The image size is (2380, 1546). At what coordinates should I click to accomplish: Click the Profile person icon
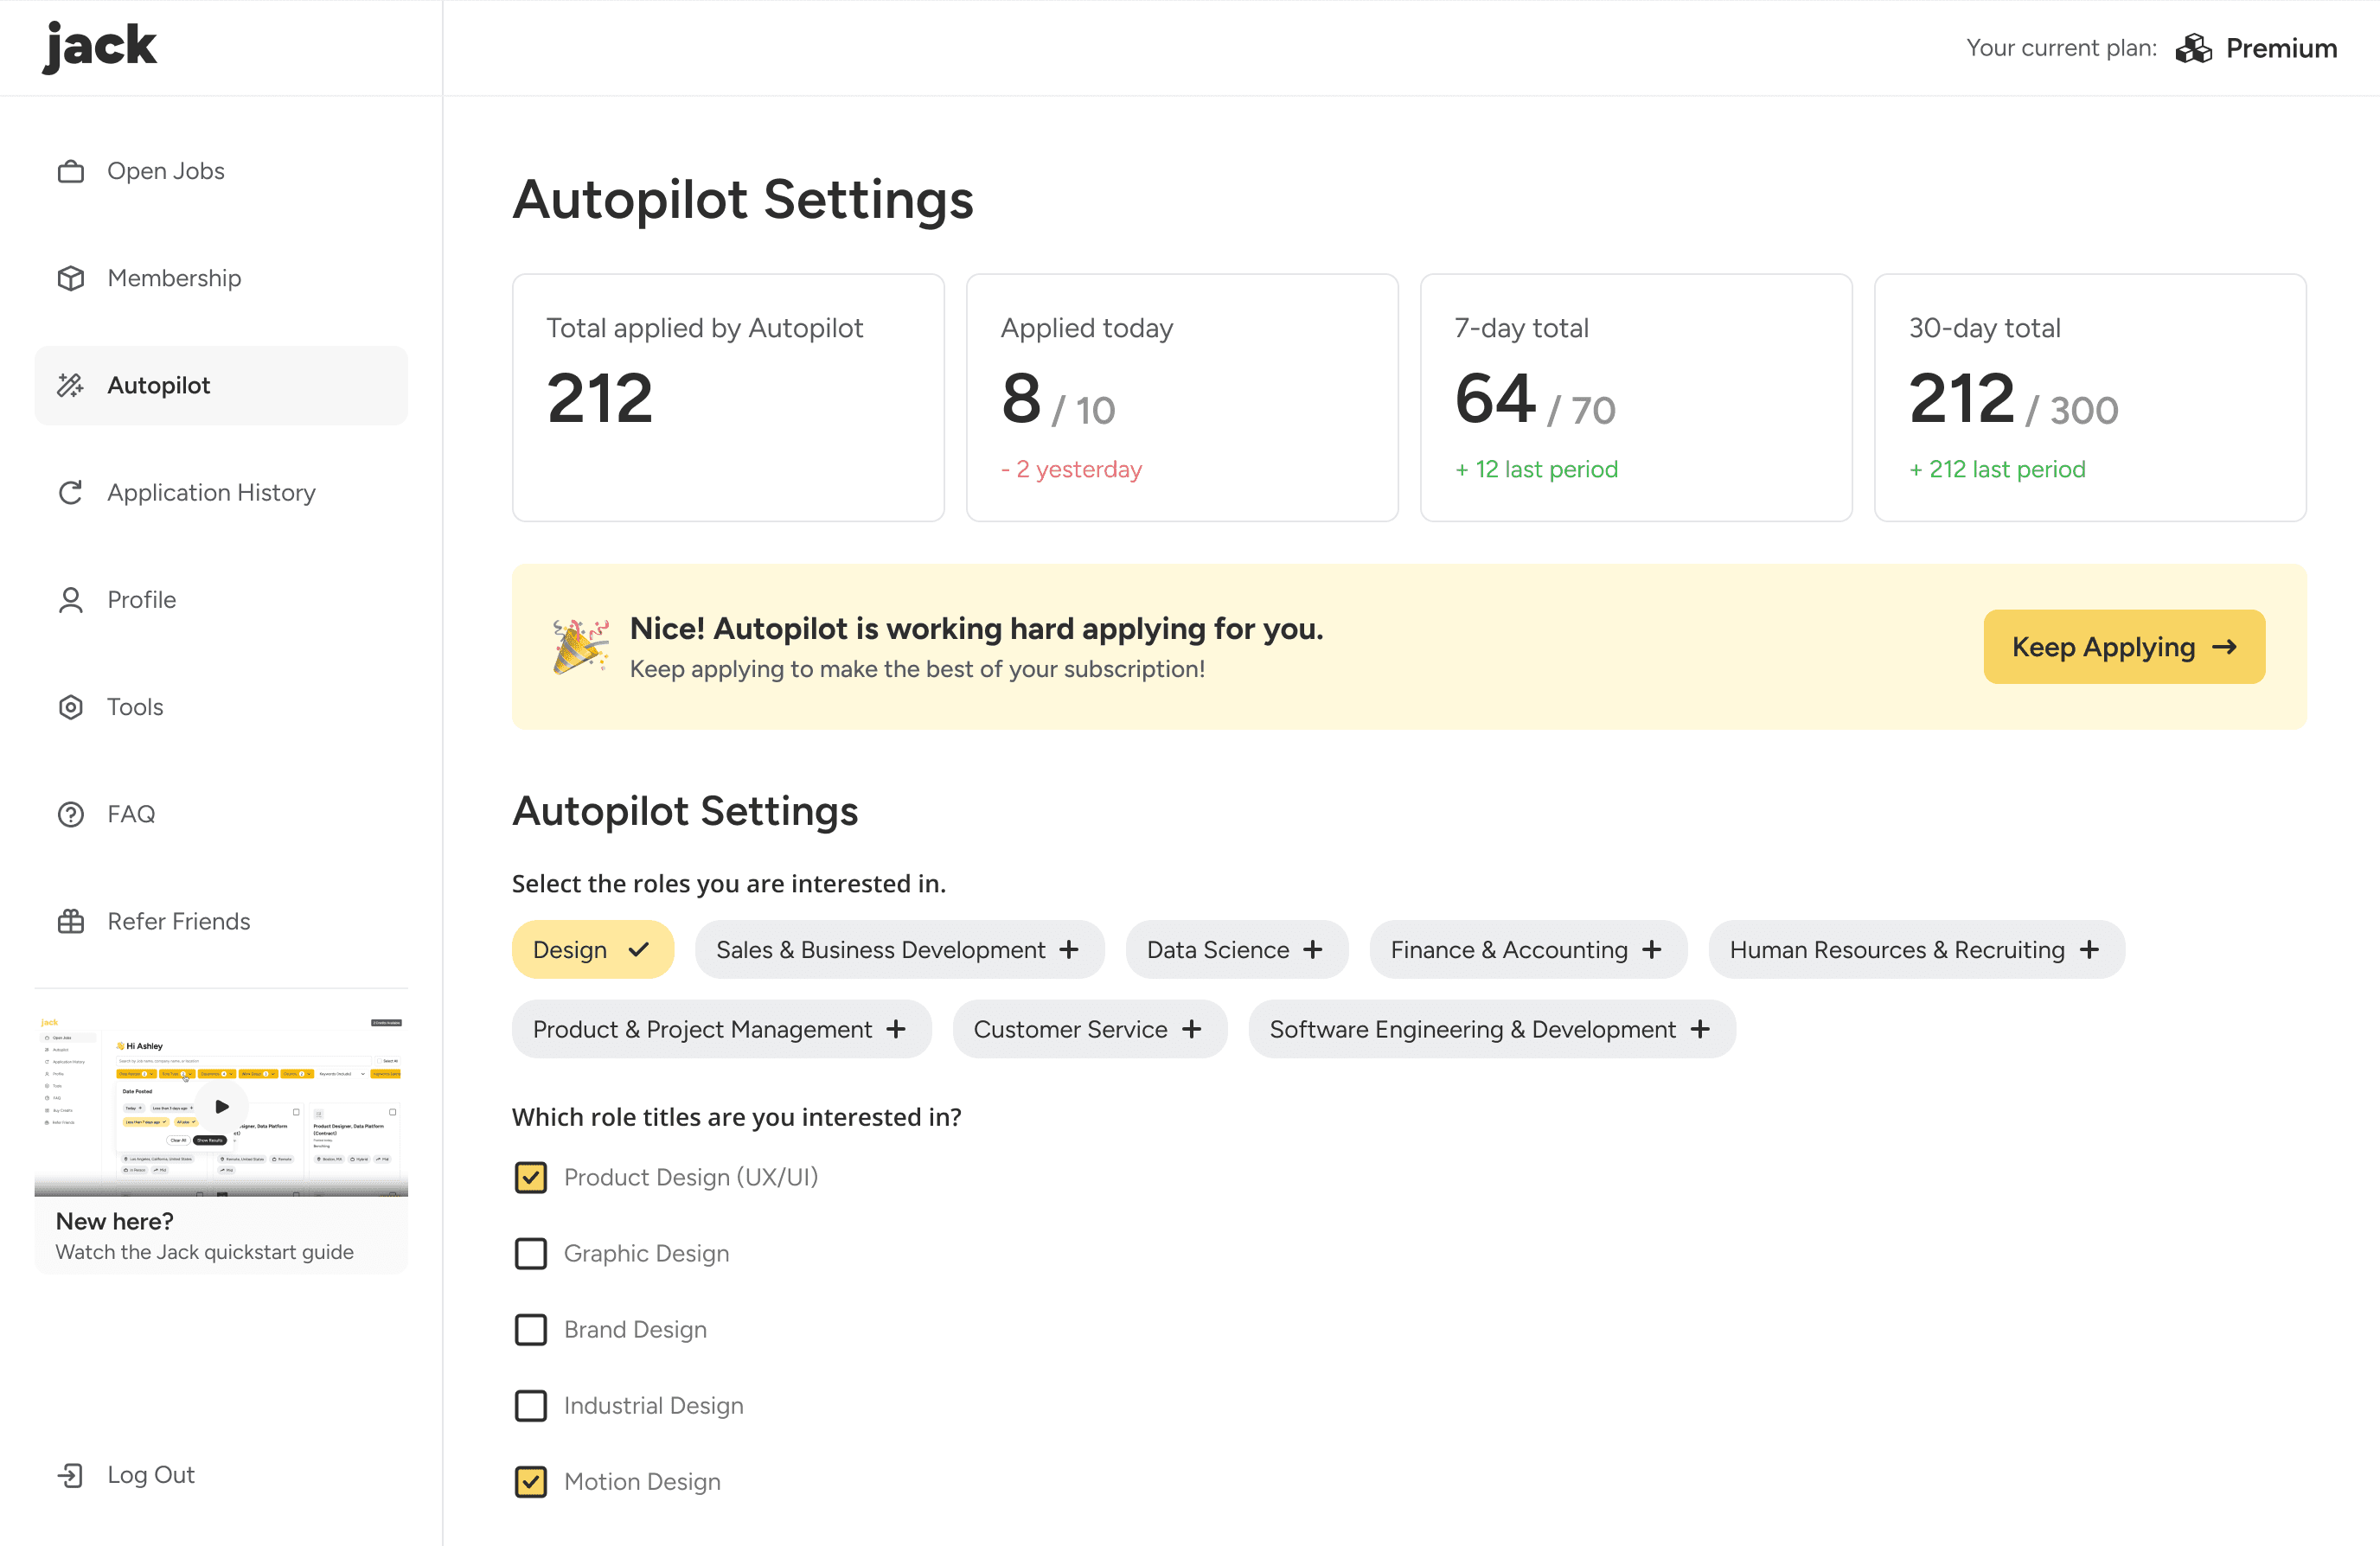click(x=70, y=600)
